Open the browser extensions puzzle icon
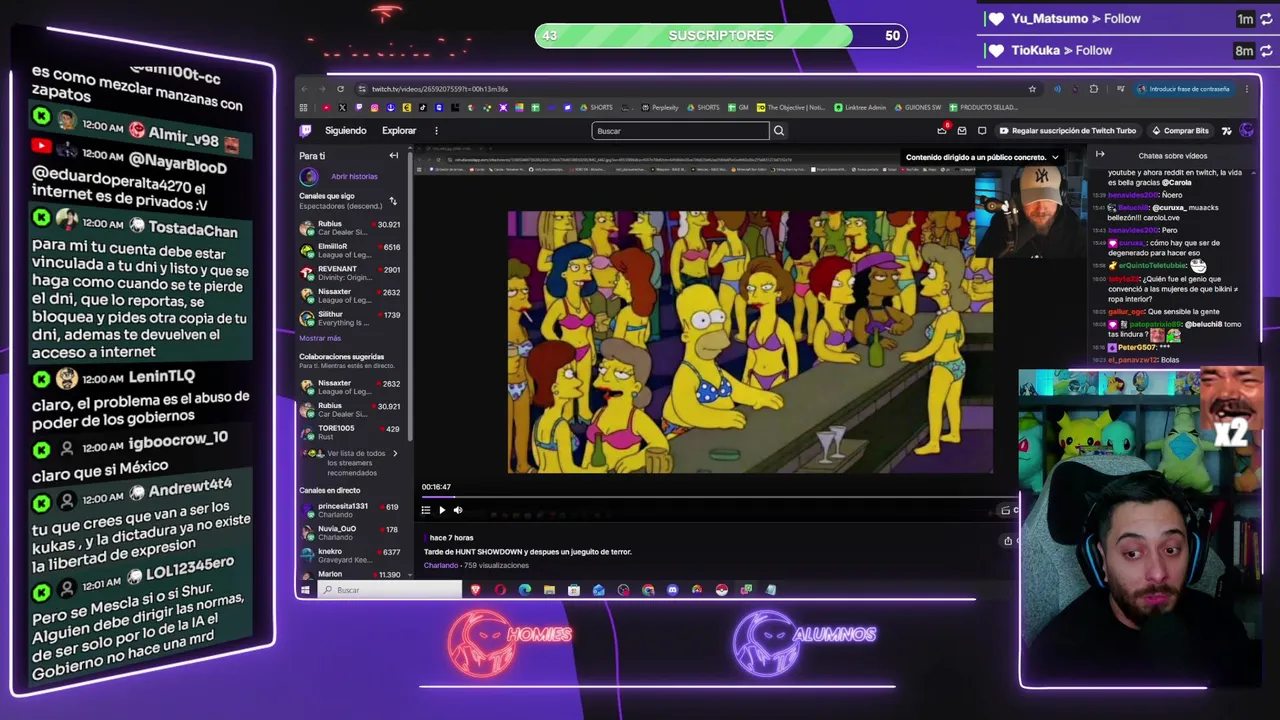The height and width of the screenshot is (720, 1280). coord(1093,89)
